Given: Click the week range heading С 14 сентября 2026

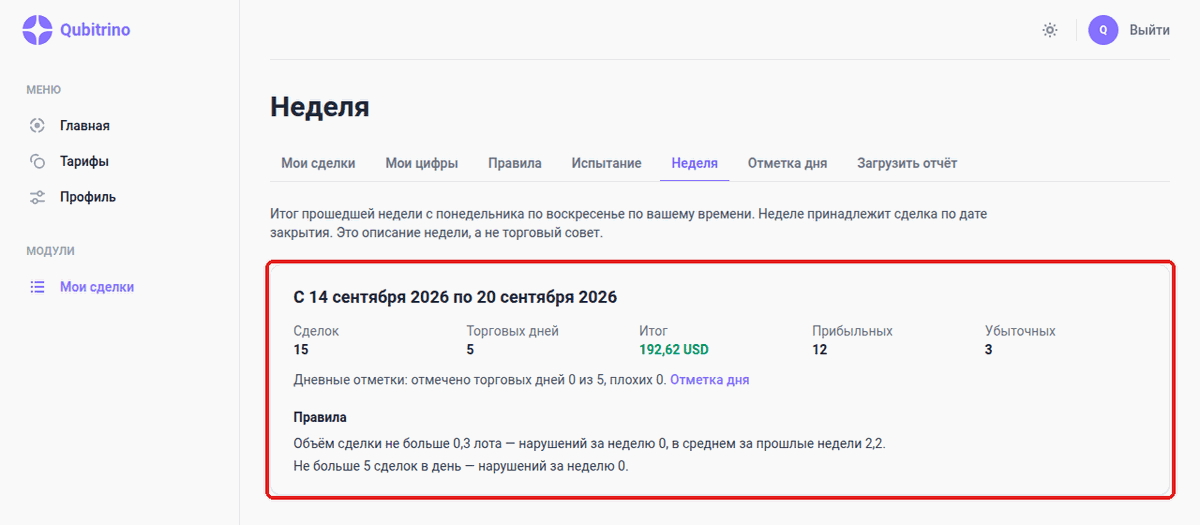Looking at the screenshot, I should pyautogui.click(x=455, y=297).
